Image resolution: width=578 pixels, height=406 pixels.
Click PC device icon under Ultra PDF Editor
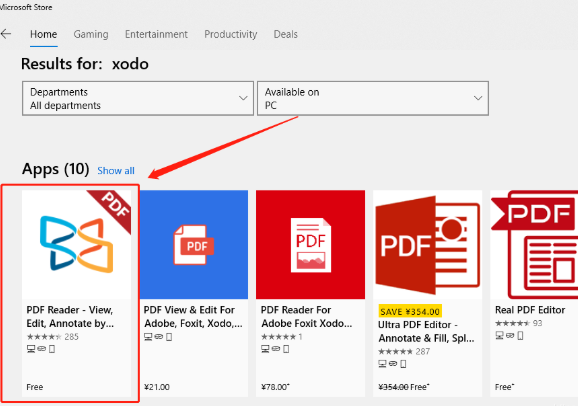tap(382, 364)
